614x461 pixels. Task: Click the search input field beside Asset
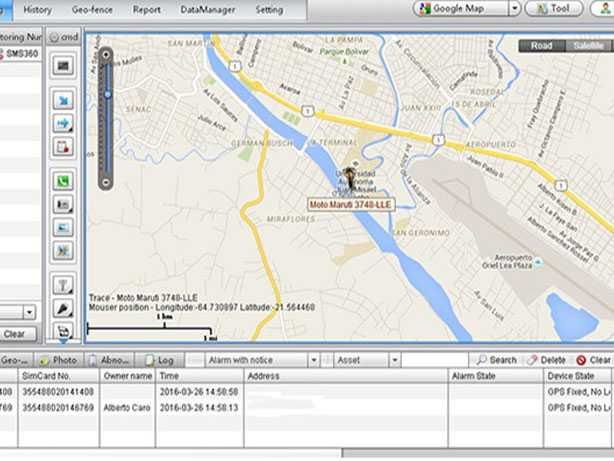tap(435, 360)
